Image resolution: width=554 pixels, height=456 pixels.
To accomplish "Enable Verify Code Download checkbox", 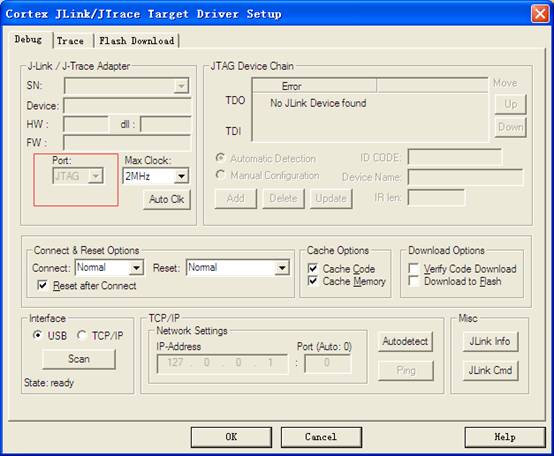I will pyautogui.click(x=413, y=268).
